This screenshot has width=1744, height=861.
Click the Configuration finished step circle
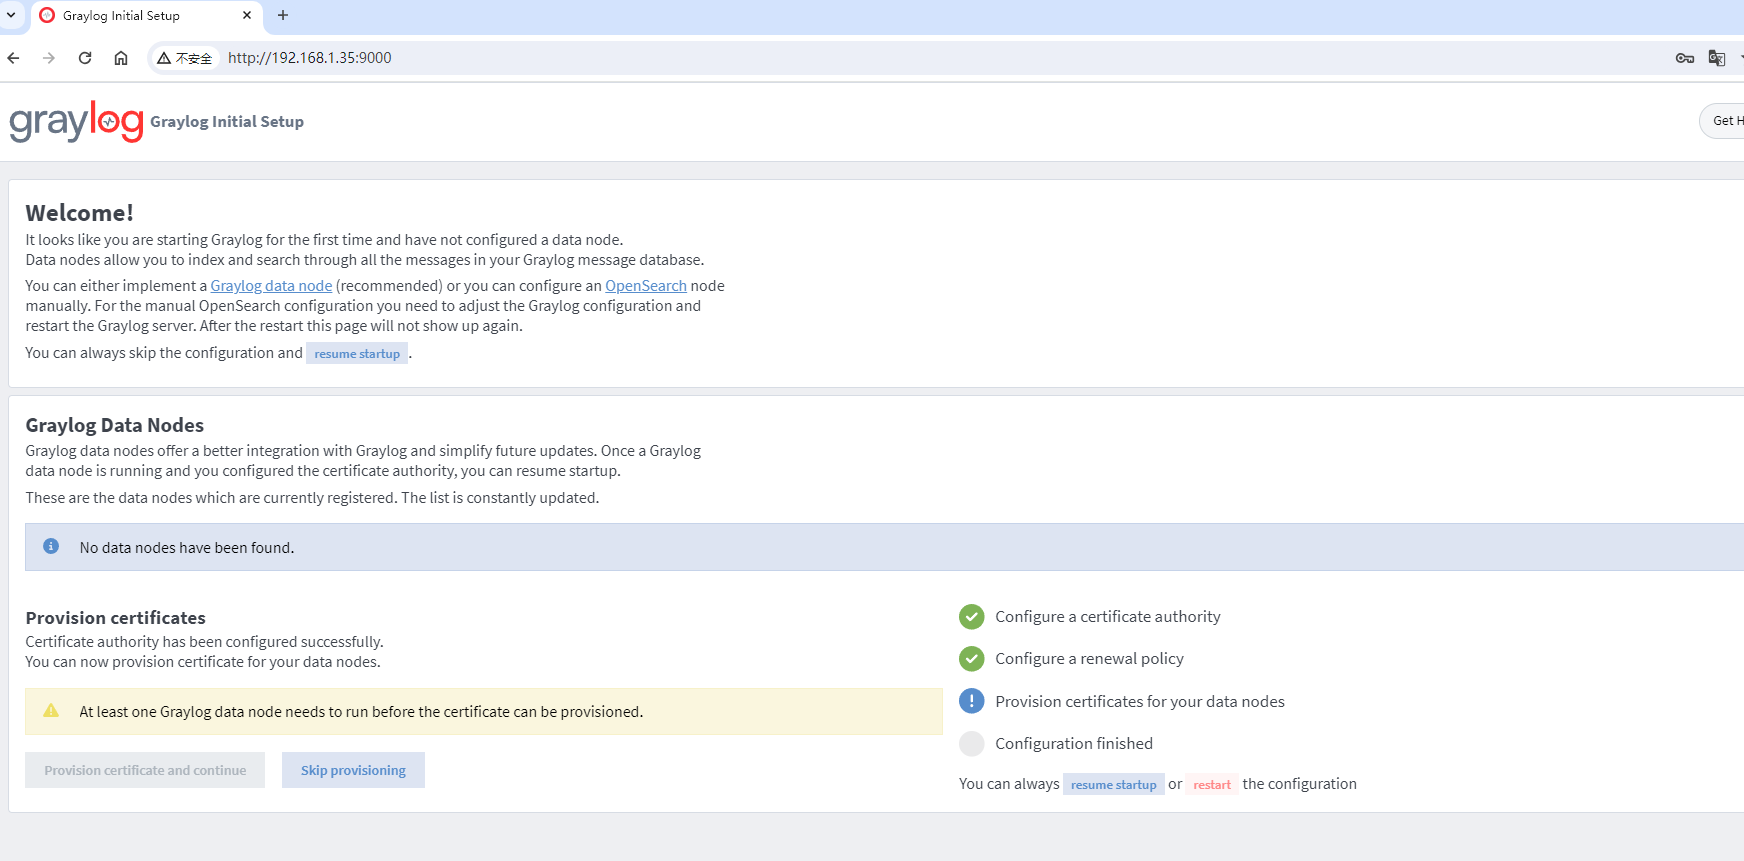pos(972,744)
